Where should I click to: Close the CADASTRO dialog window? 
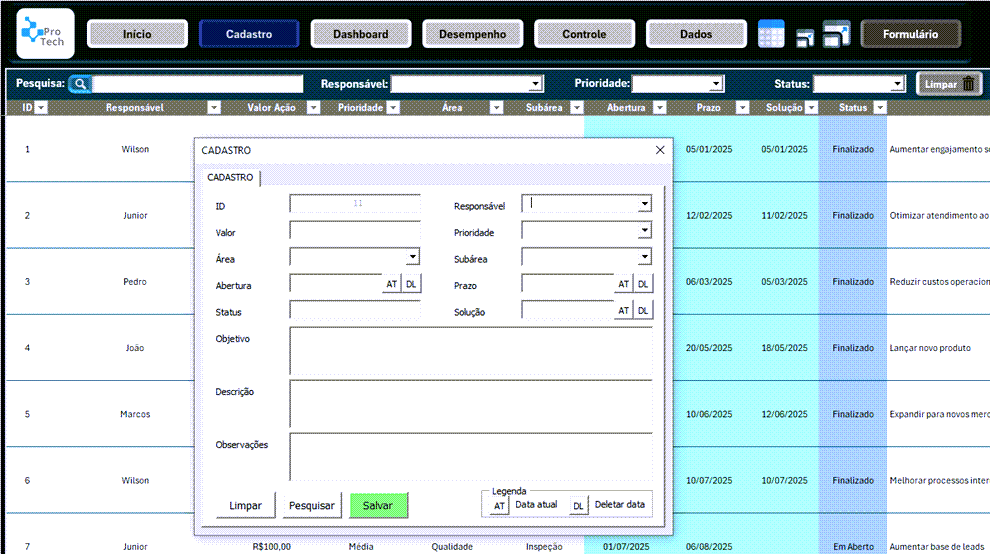pos(659,150)
